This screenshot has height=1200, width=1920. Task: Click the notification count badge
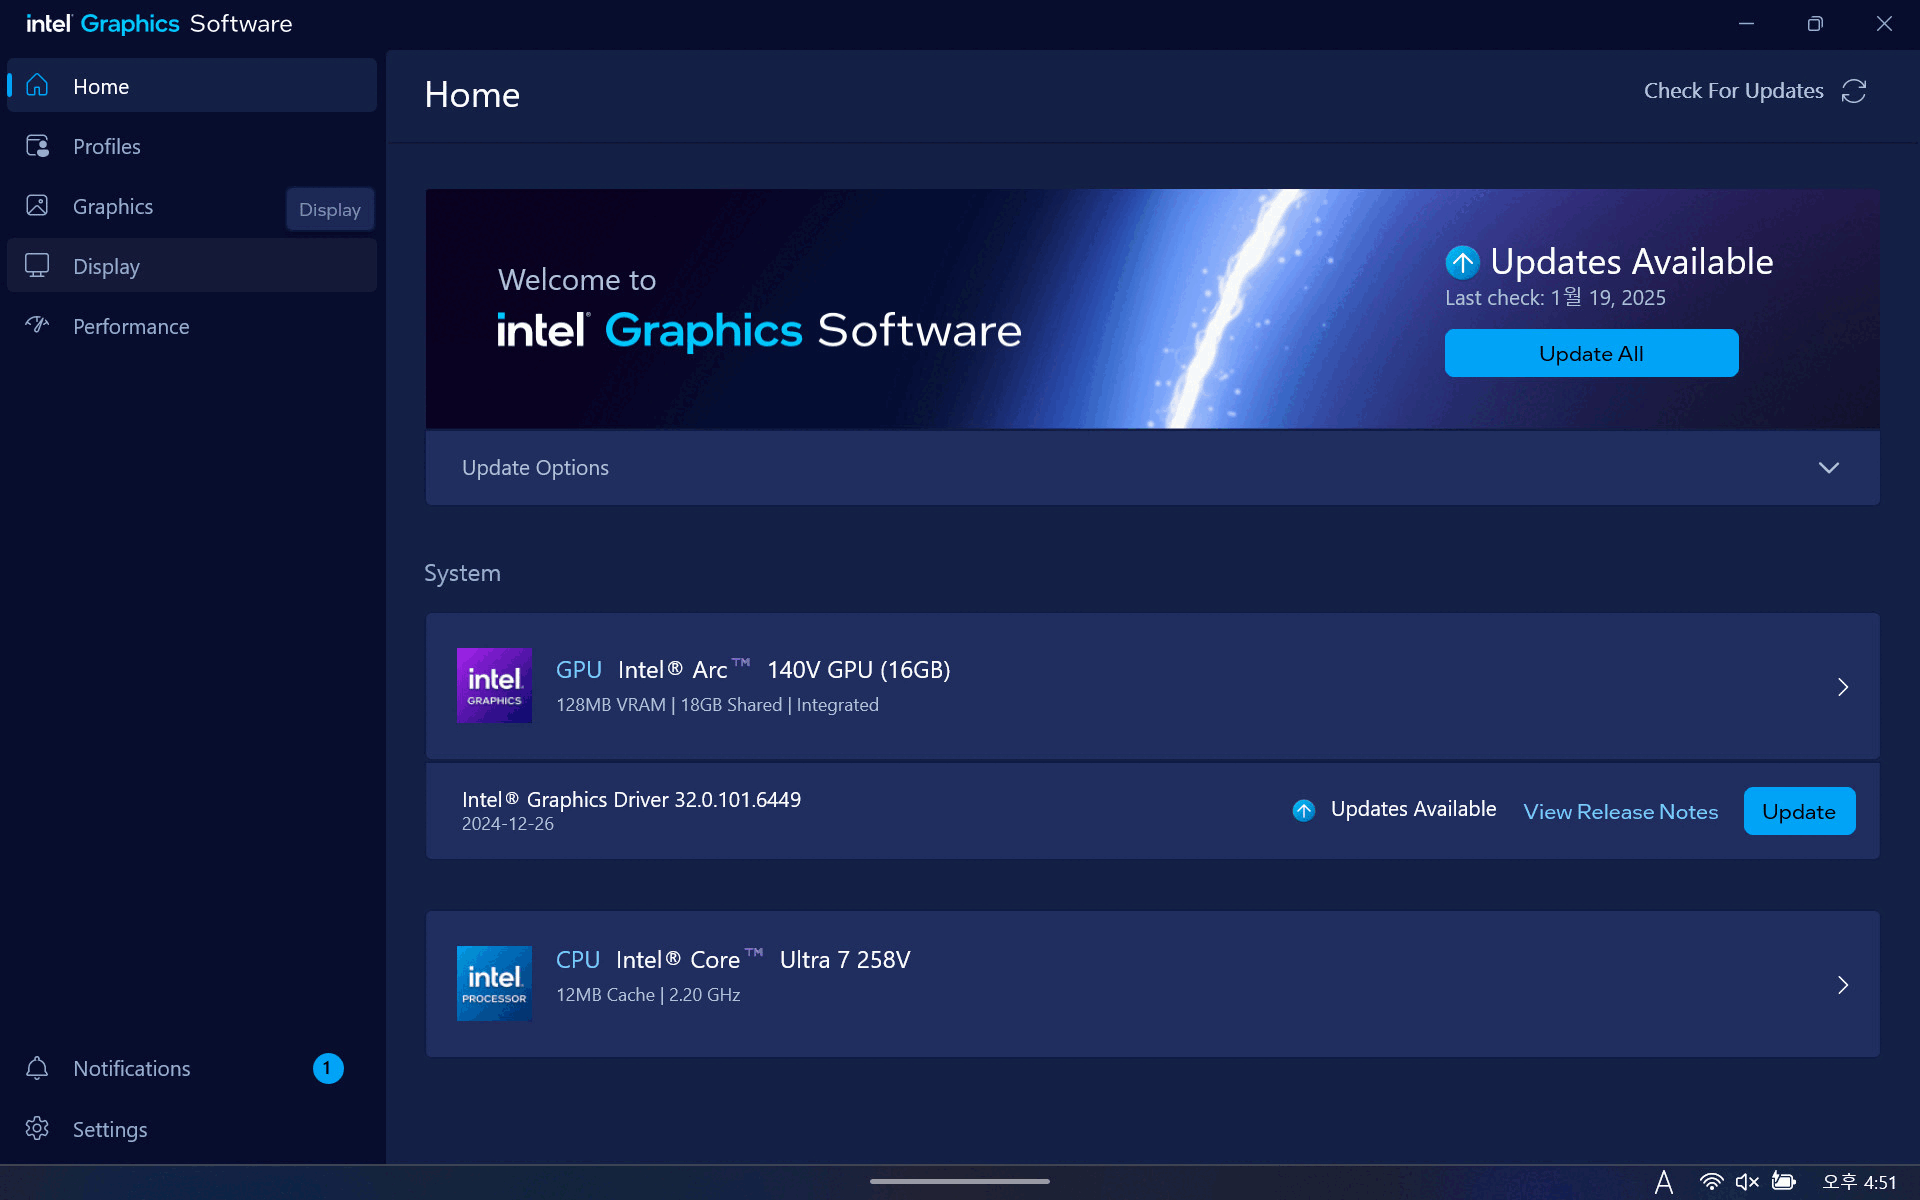tap(328, 1068)
